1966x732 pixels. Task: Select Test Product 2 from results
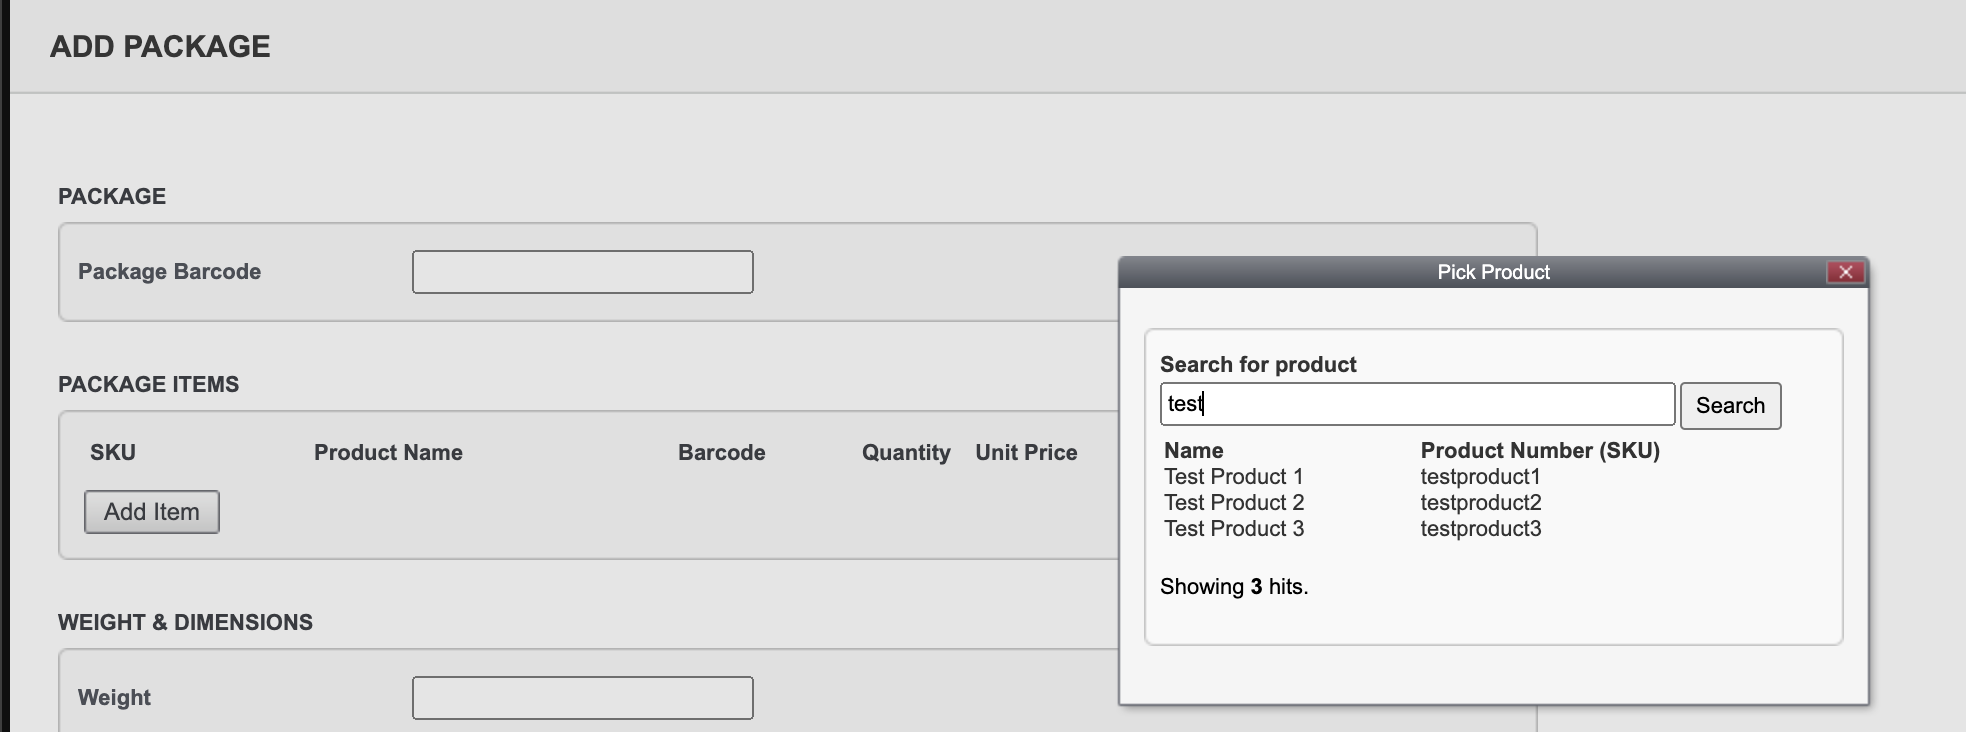pyautogui.click(x=1234, y=503)
